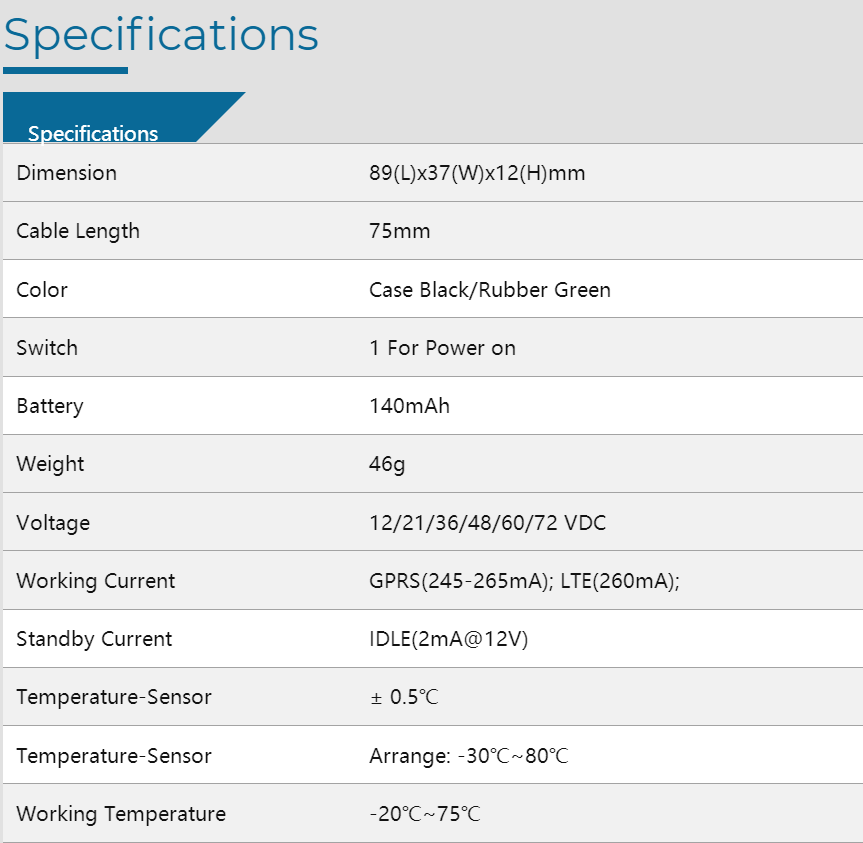
Task: Click the 46g weight value
Action: pos(387,464)
